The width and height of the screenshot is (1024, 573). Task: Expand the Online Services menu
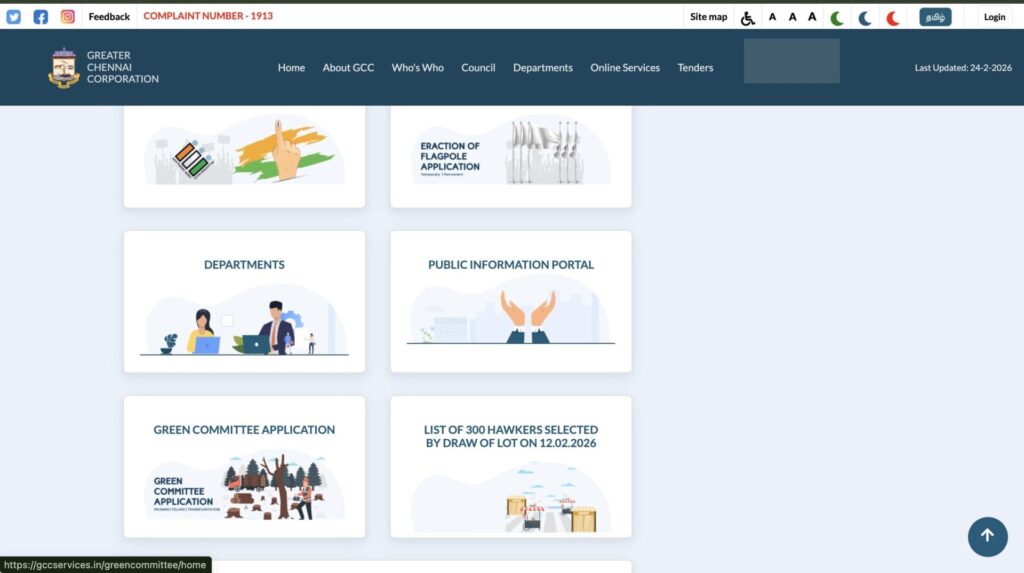[625, 68]
